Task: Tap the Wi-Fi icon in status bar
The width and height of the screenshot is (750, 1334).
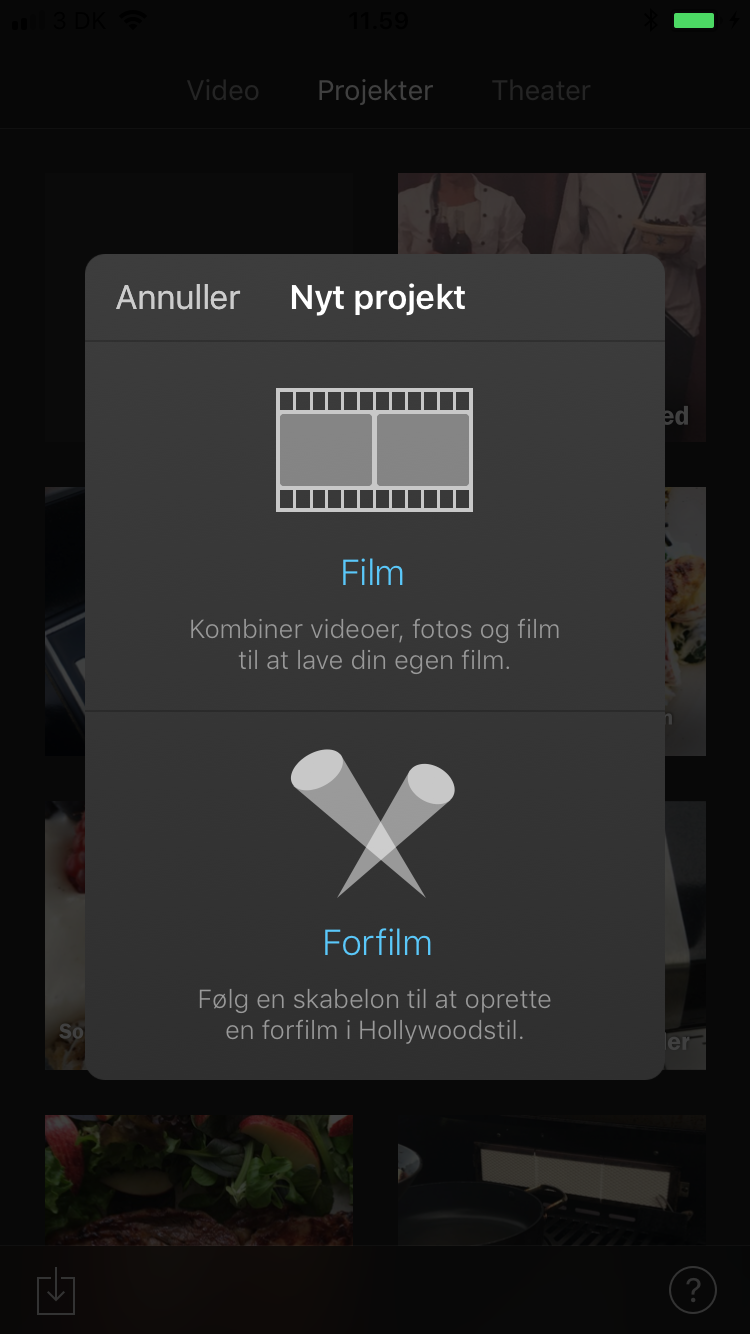Action: coord(132,19)
